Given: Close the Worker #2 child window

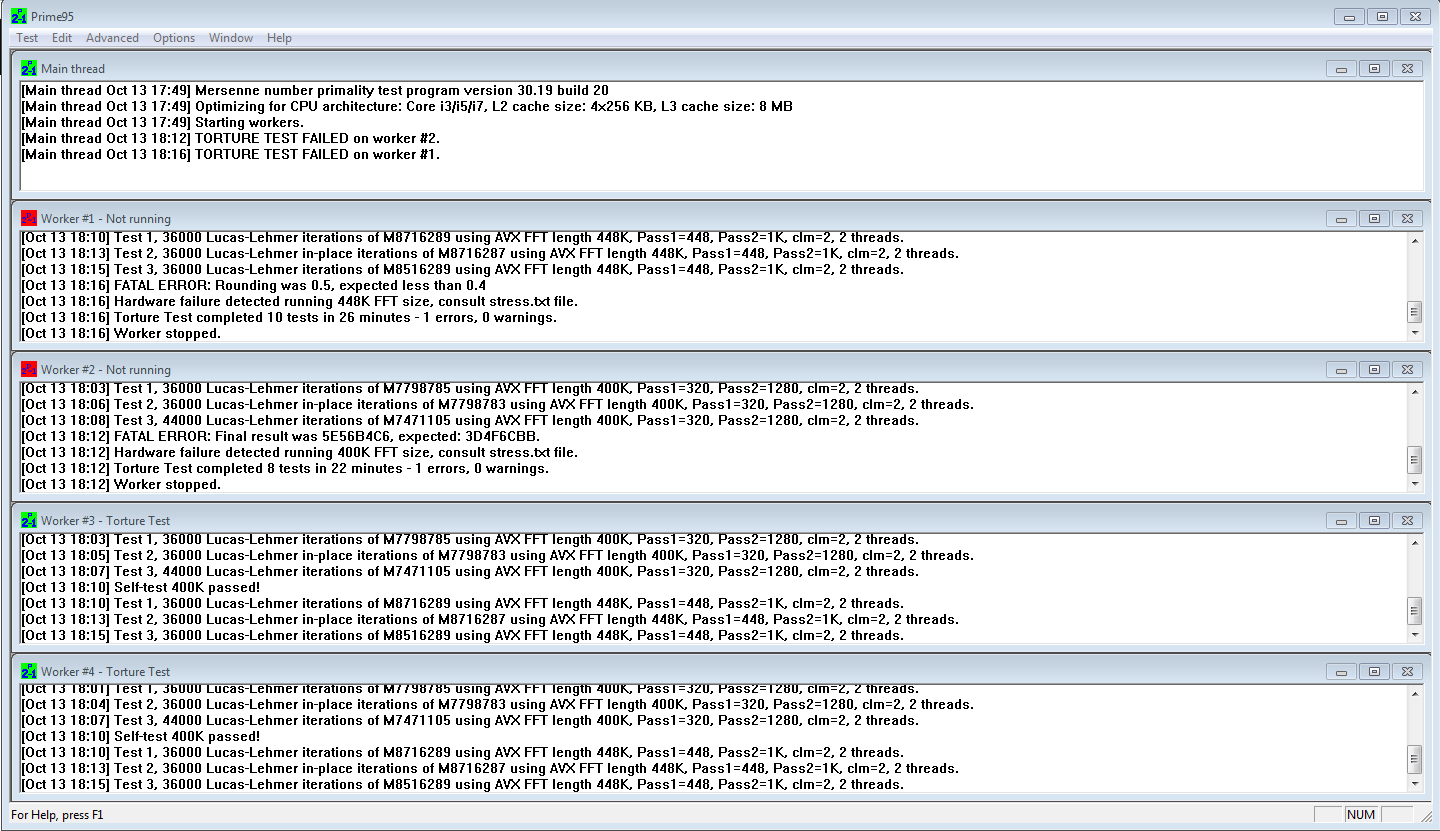Looking at the screenshot, I should 1407,370.
